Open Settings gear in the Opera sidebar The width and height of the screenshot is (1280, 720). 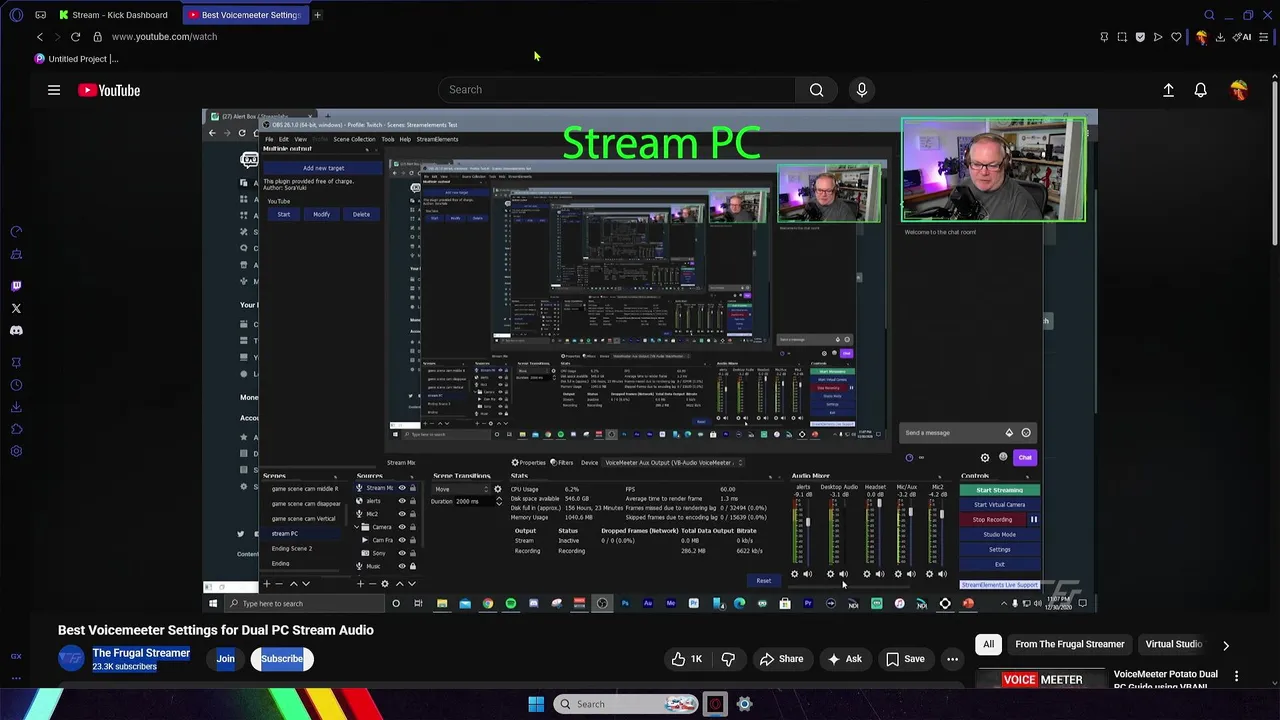coord(16,451)
